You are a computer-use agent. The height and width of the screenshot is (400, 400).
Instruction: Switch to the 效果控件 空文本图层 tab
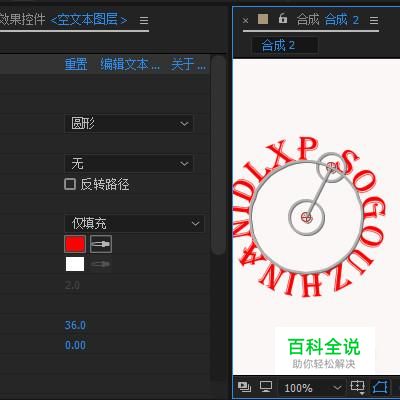point(63,20)
